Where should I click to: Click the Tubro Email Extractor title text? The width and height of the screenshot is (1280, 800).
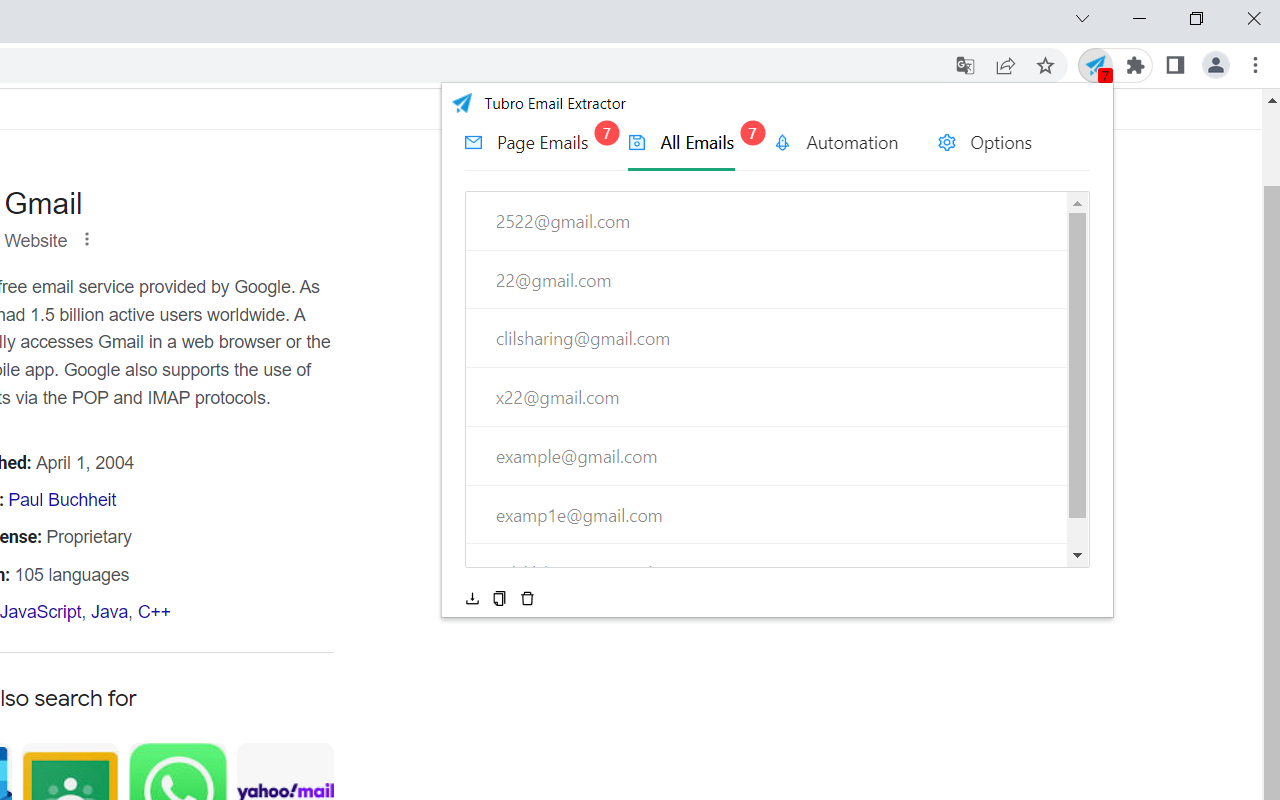tap(555, 104)
